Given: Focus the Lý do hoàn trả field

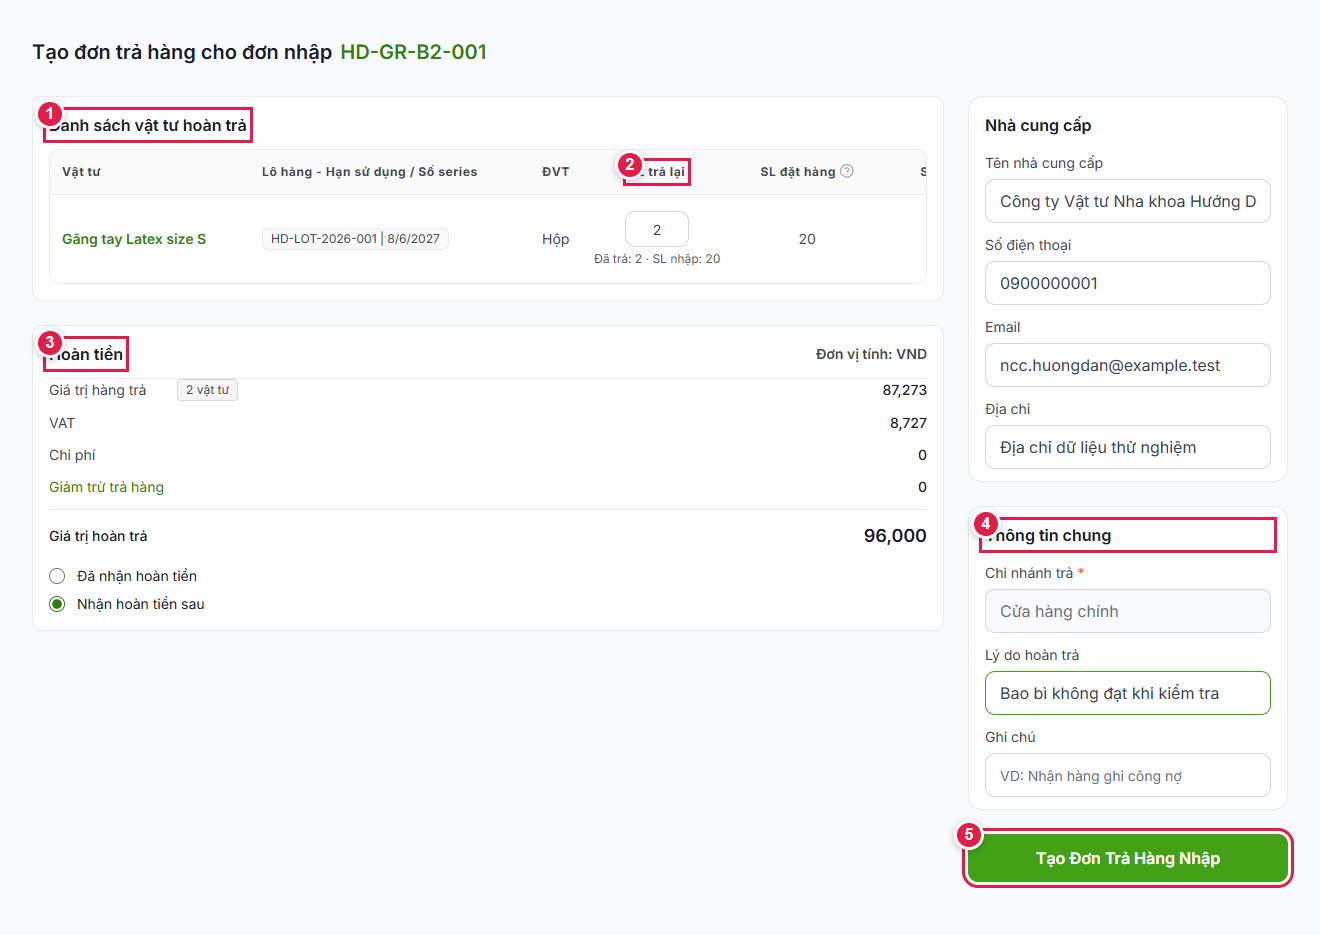Looking at the screenshot, I should coord(1128,693).
